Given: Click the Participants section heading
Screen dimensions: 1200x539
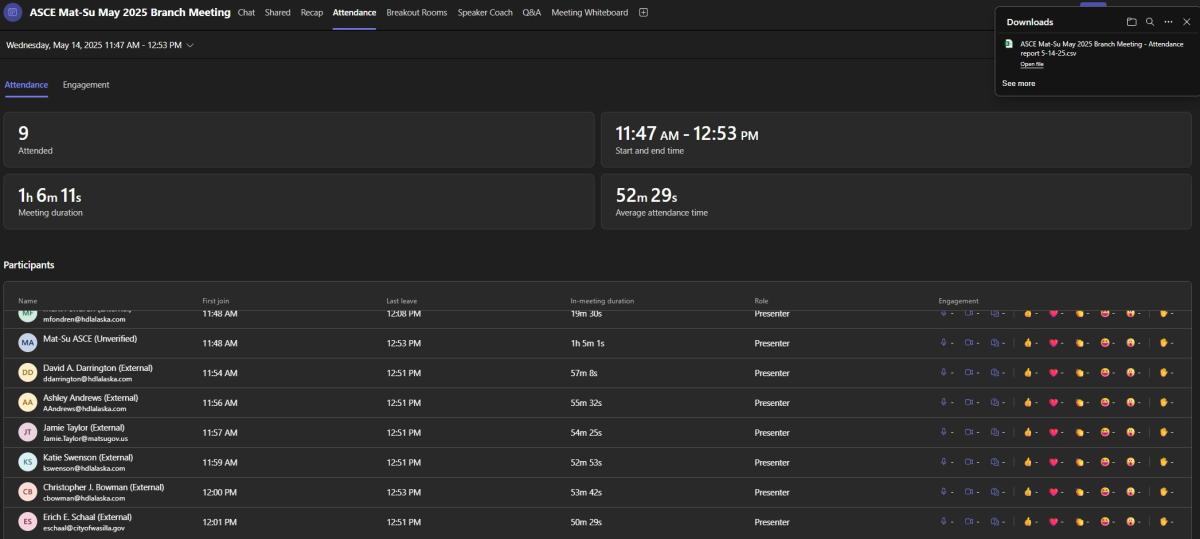Looking at the screenshot, I should pos(29,265).
